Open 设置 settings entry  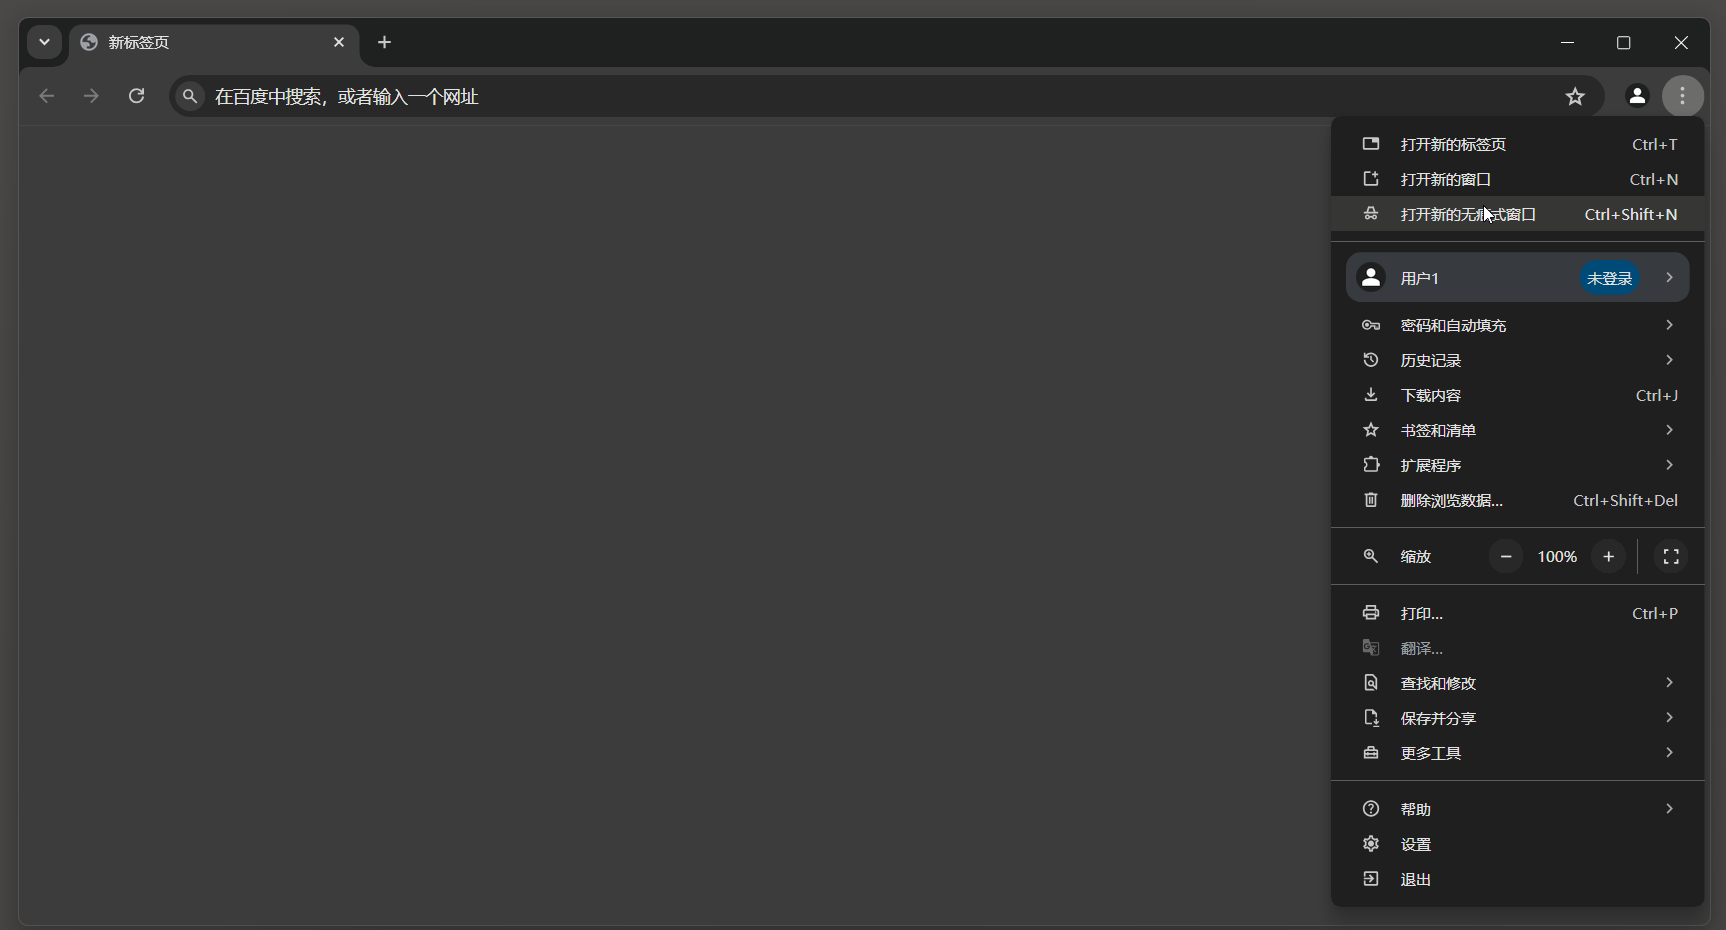[1518, 844]
